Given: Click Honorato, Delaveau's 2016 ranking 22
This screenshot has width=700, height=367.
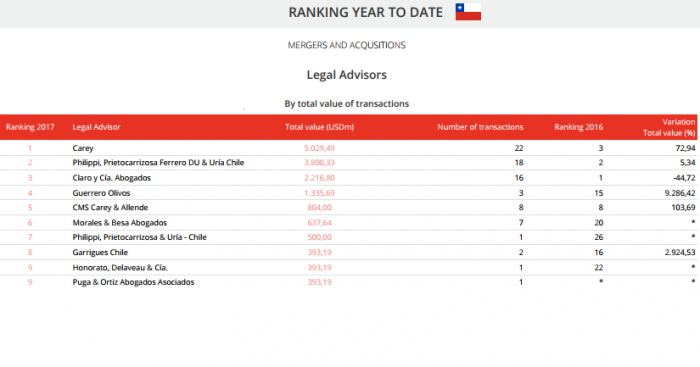Looking at the screenshot, I should pos(599,268).
